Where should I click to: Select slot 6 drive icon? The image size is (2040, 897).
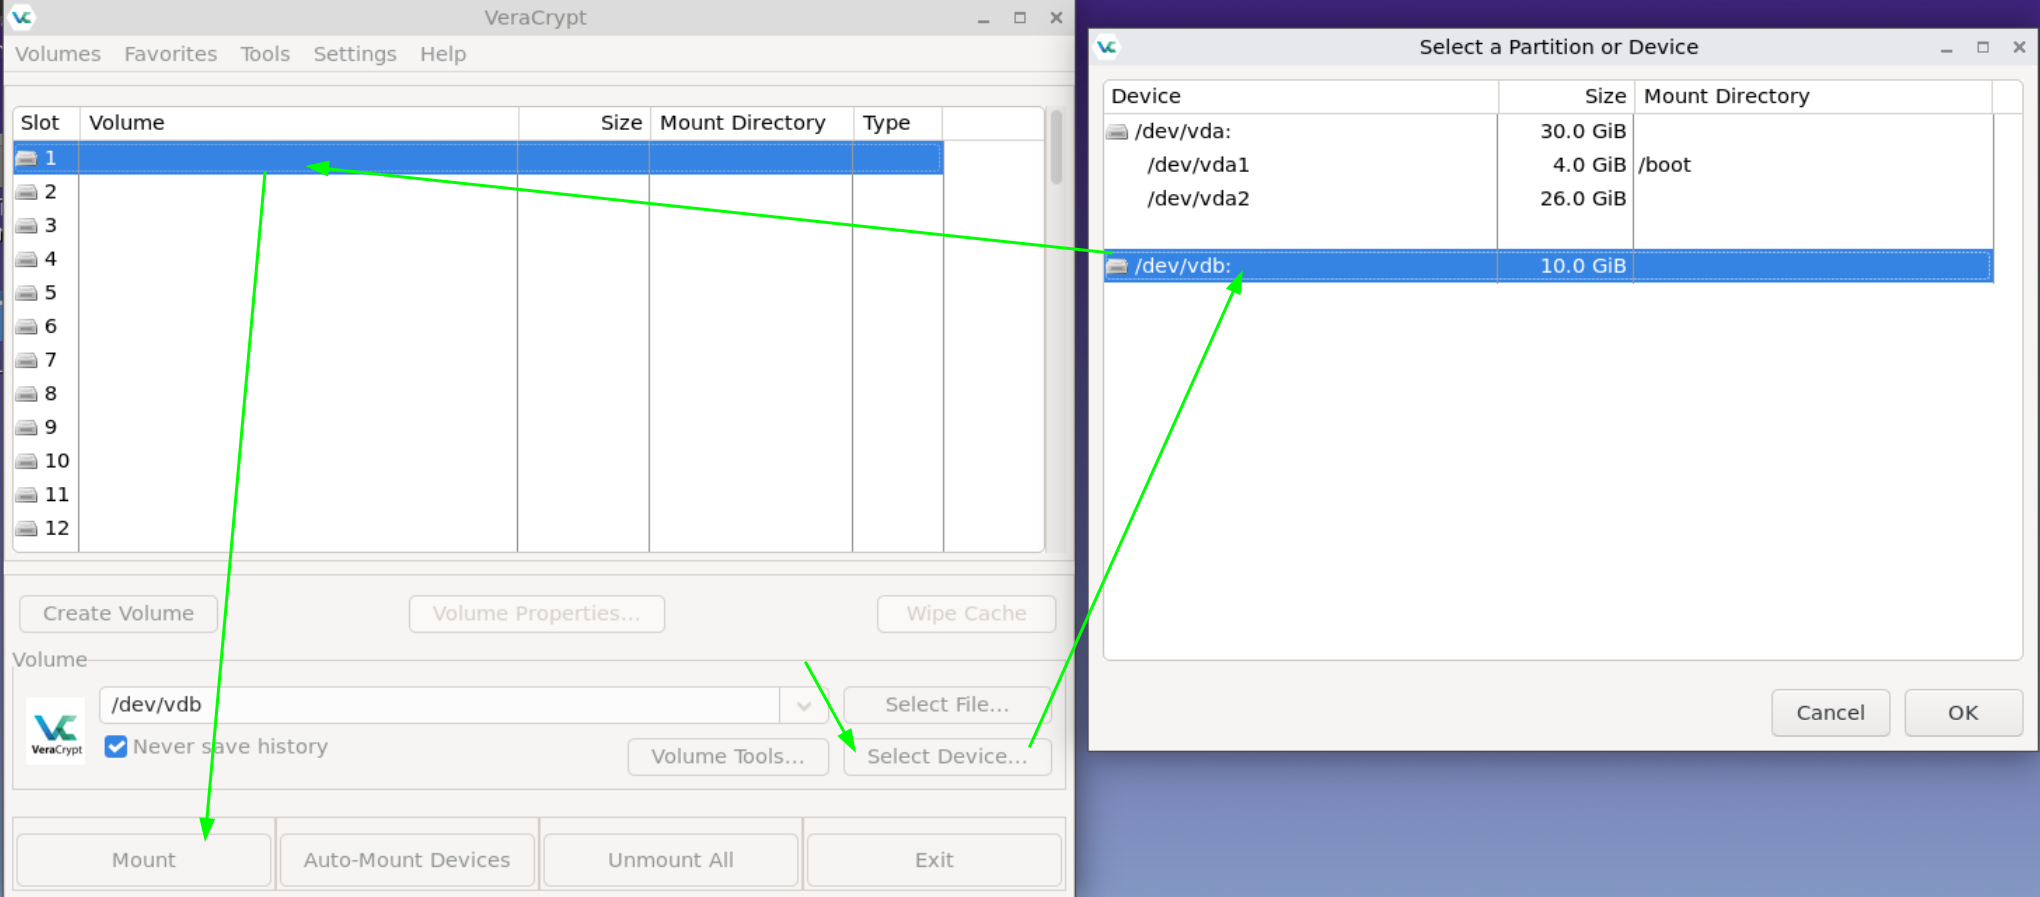[x=27, y=327]
